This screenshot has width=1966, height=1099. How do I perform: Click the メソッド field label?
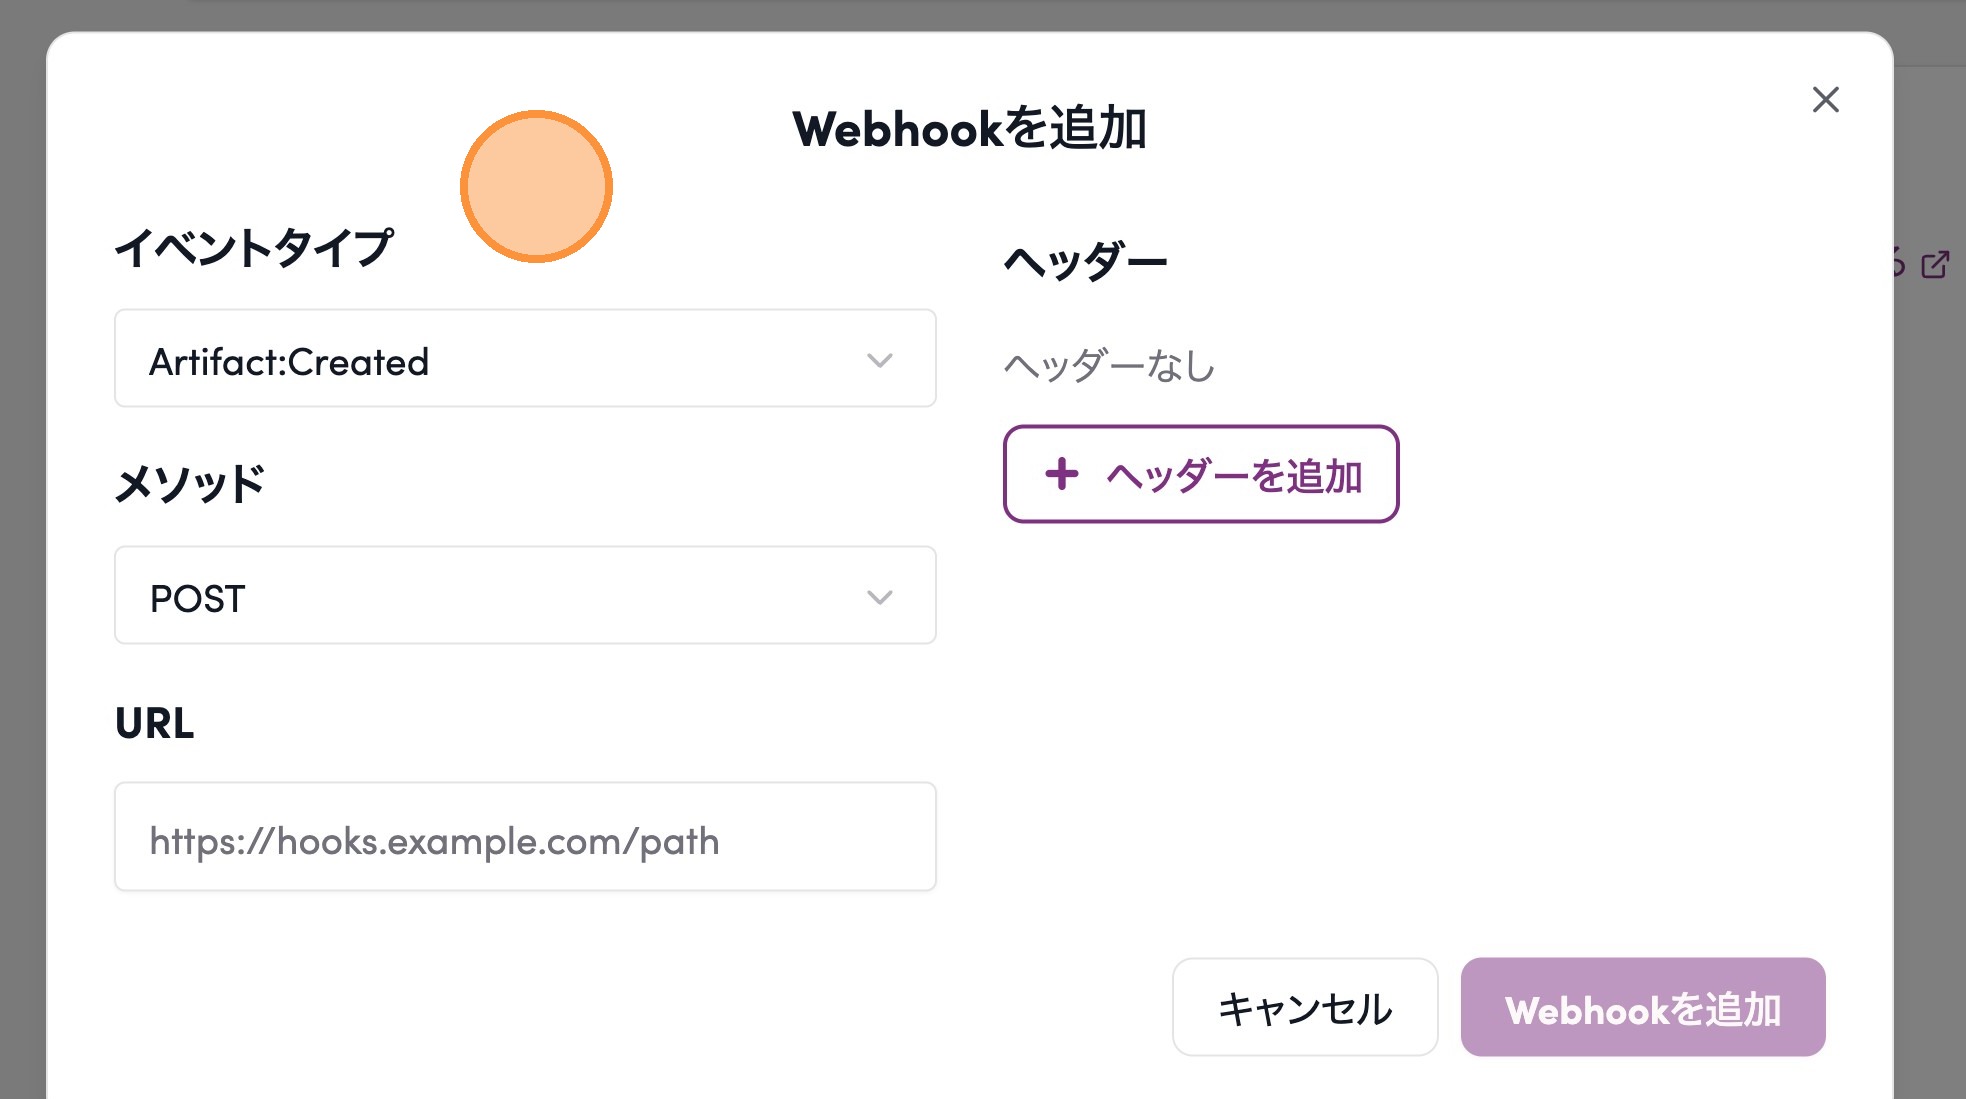[190, 485]
